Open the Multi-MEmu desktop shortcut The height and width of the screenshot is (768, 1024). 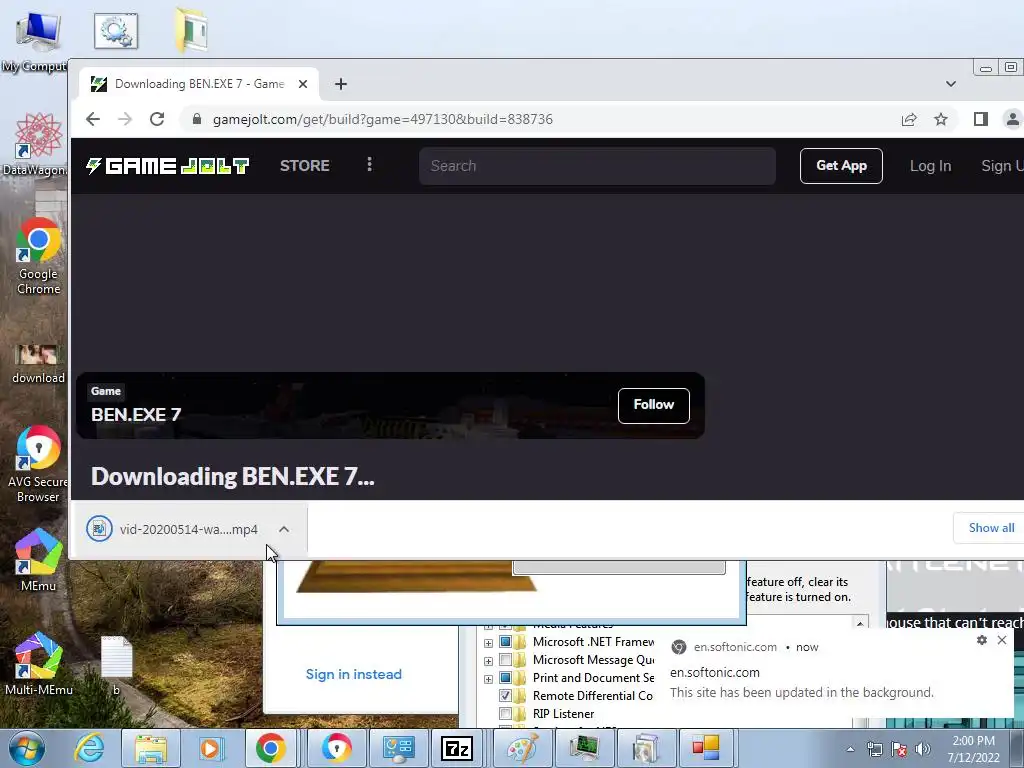39,664
